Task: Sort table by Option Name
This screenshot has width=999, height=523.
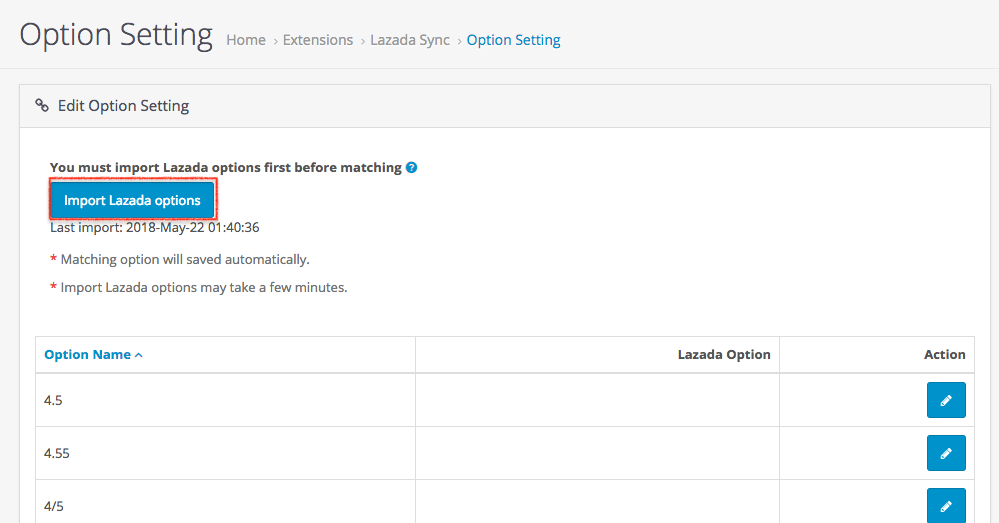Action: (x=88, y=354)
